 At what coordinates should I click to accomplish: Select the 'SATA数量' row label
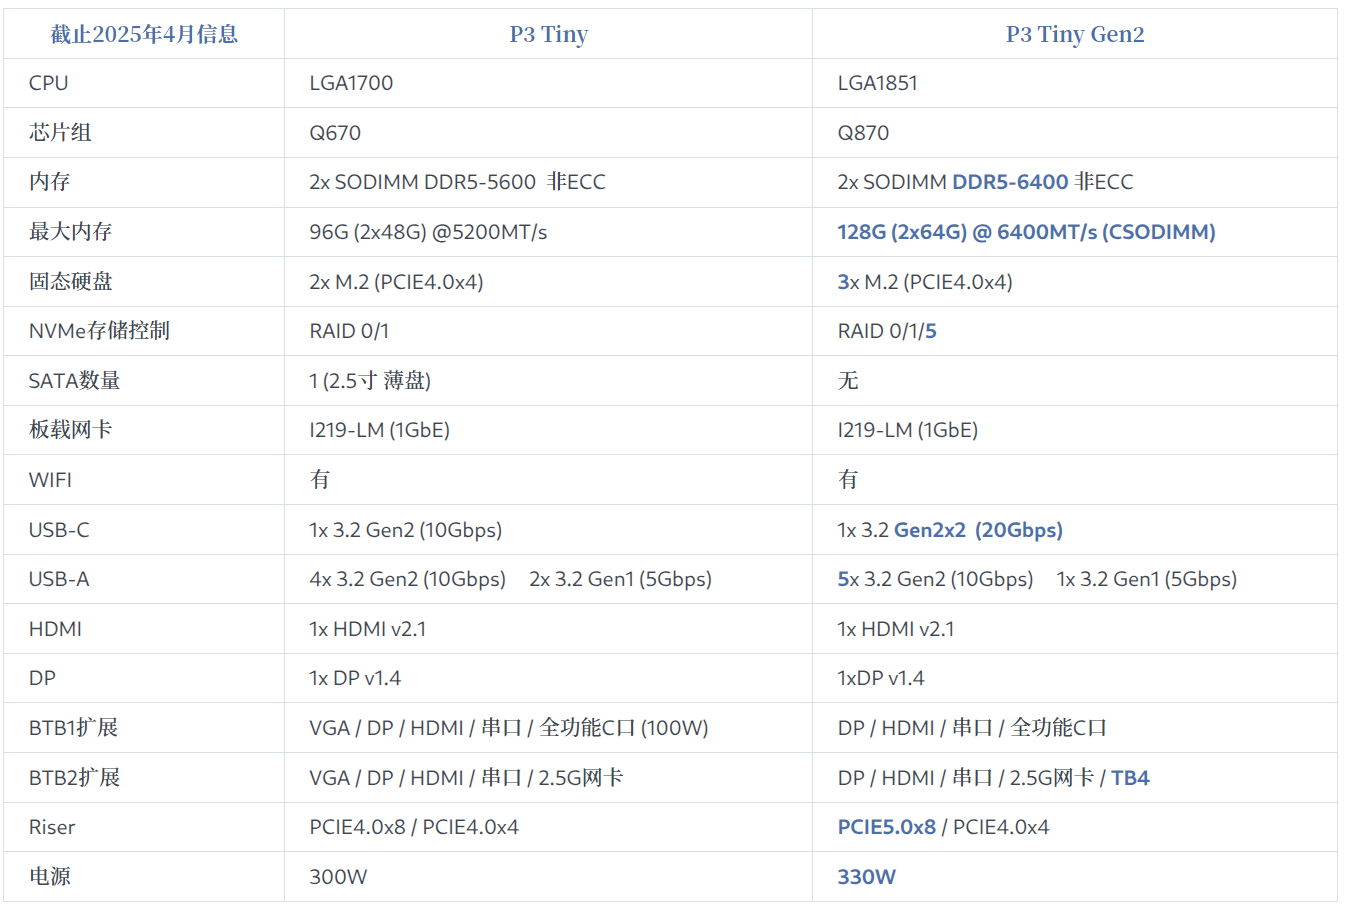[x=75, y=380]
